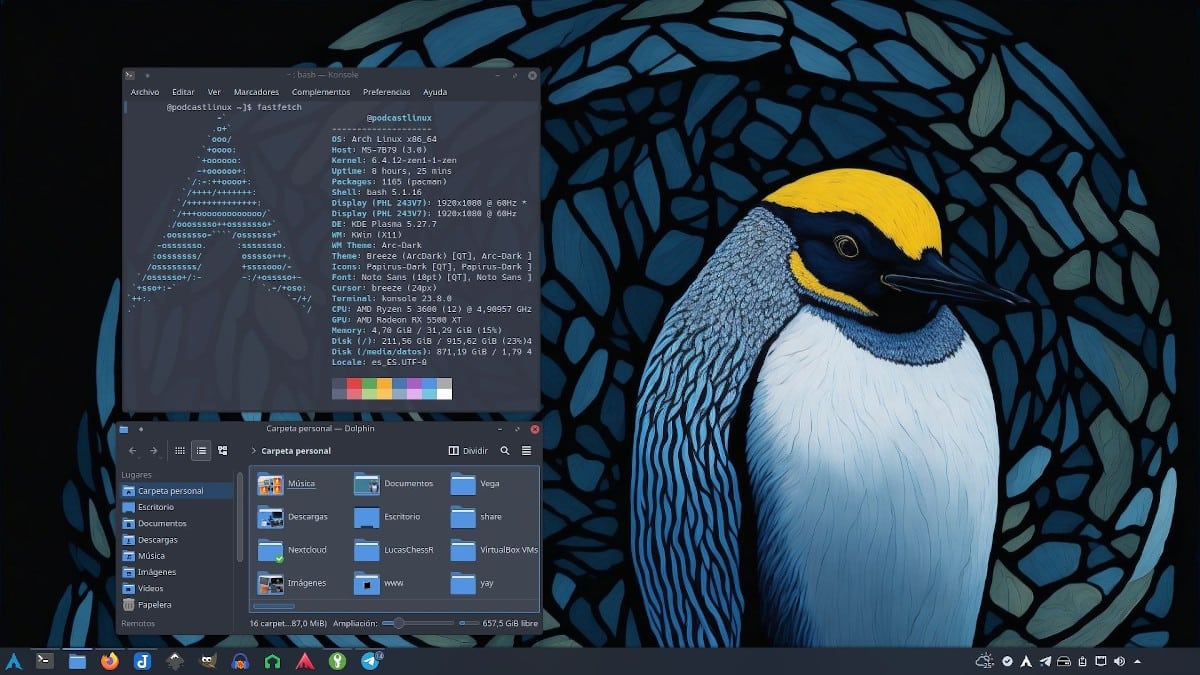Open Inkscape from the taskbar
The image size is (1200, 675).
coord(176,661)
